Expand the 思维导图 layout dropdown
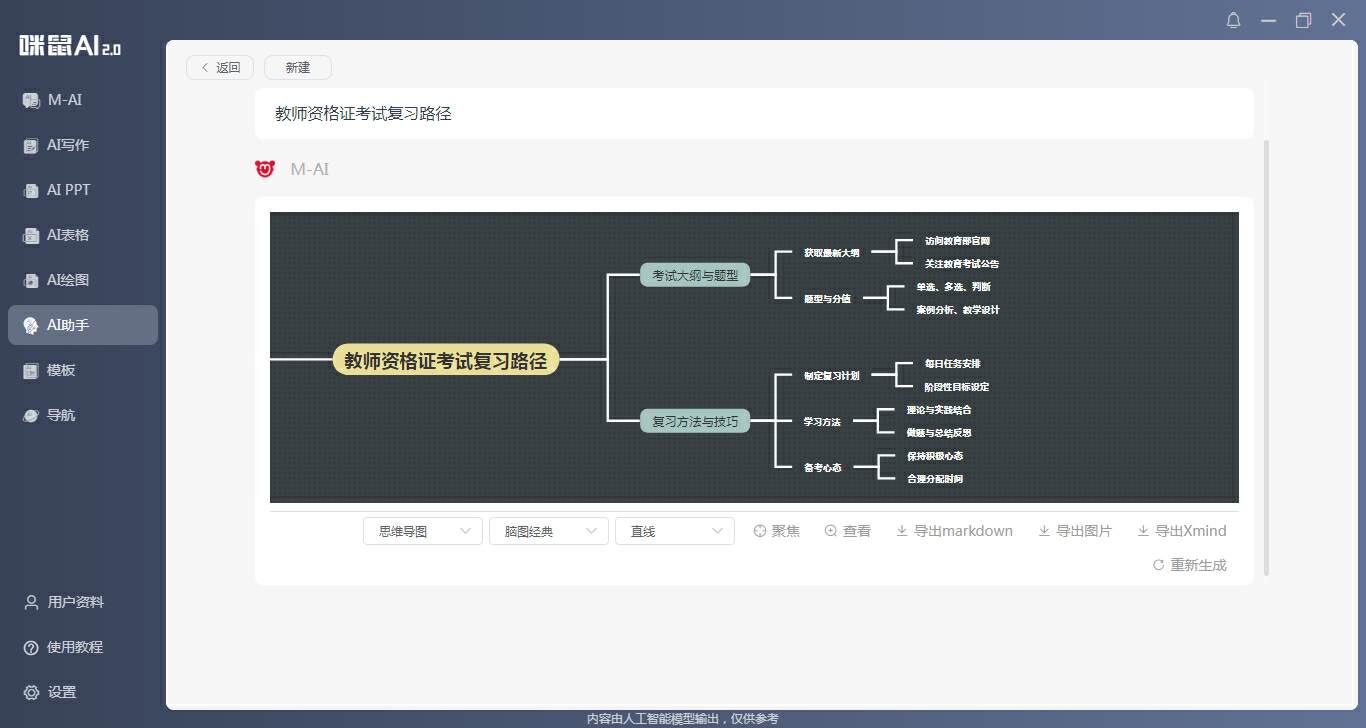 [422, 531]
